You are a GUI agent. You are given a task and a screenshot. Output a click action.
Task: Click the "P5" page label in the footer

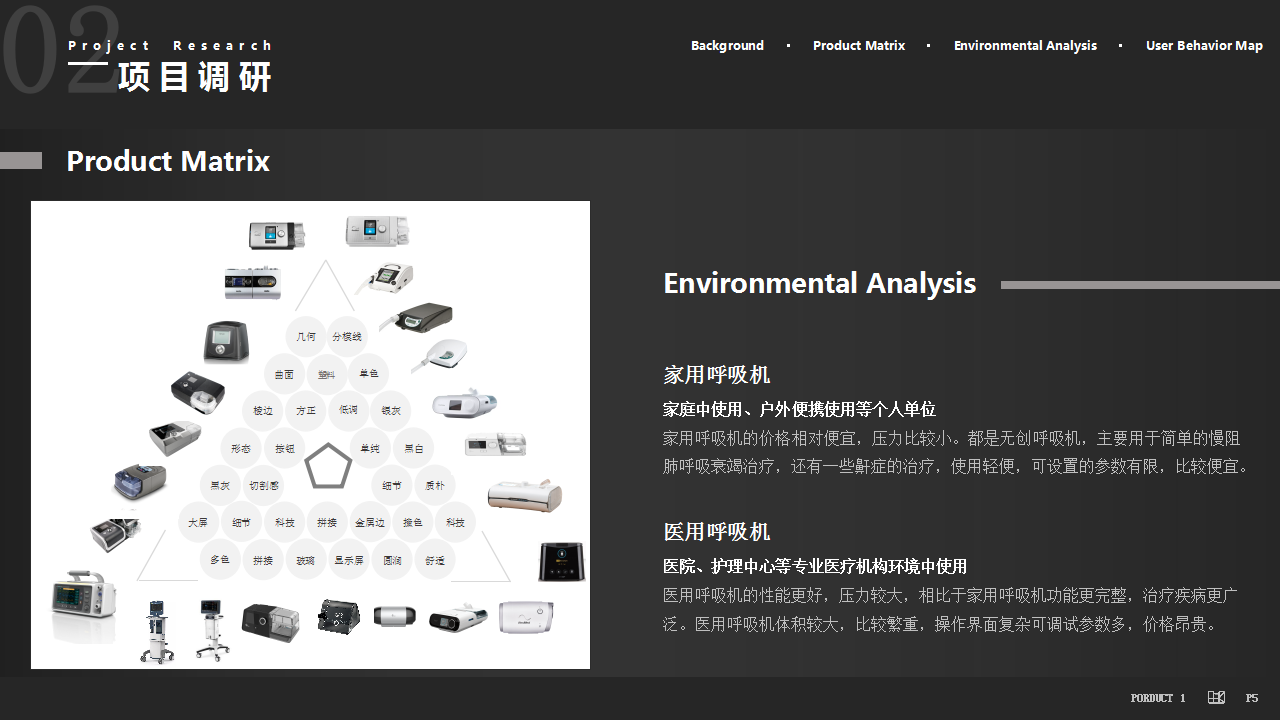[x=1252, y=697]
